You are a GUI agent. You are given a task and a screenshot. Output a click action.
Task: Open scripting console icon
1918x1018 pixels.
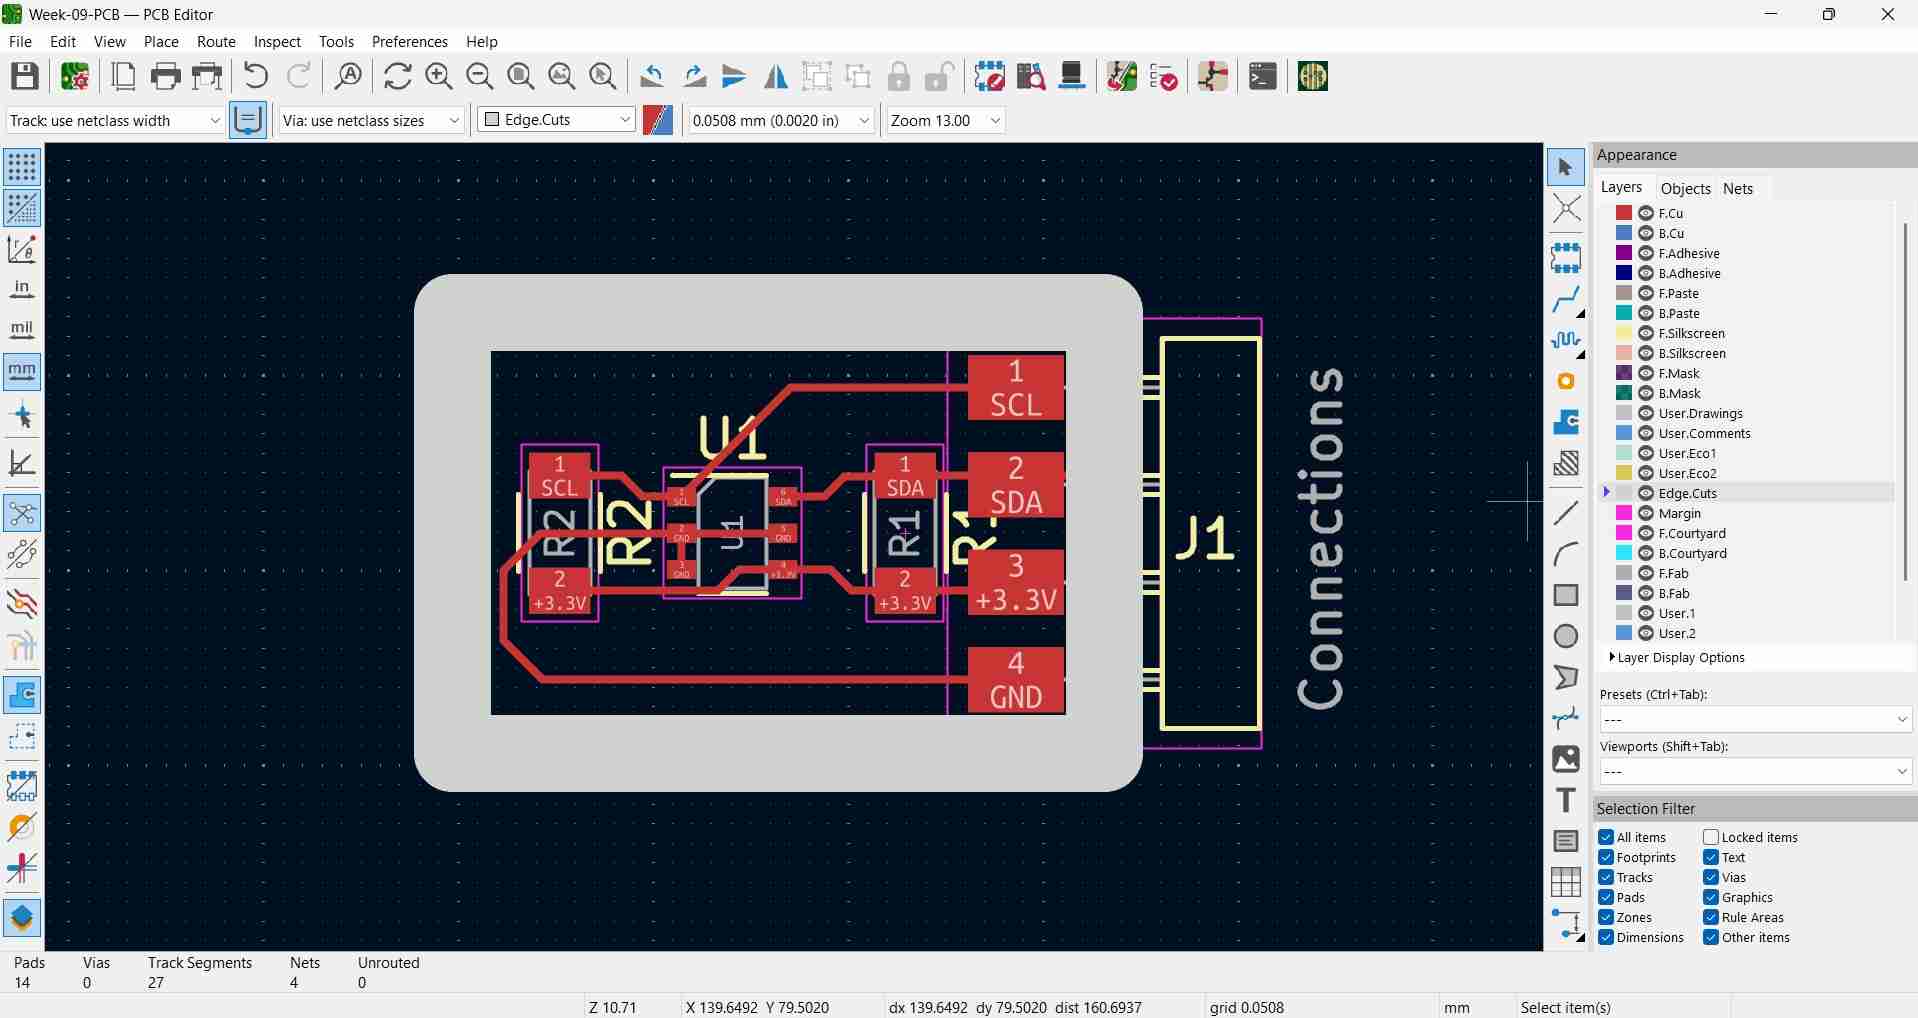(x=1263, y=77)
